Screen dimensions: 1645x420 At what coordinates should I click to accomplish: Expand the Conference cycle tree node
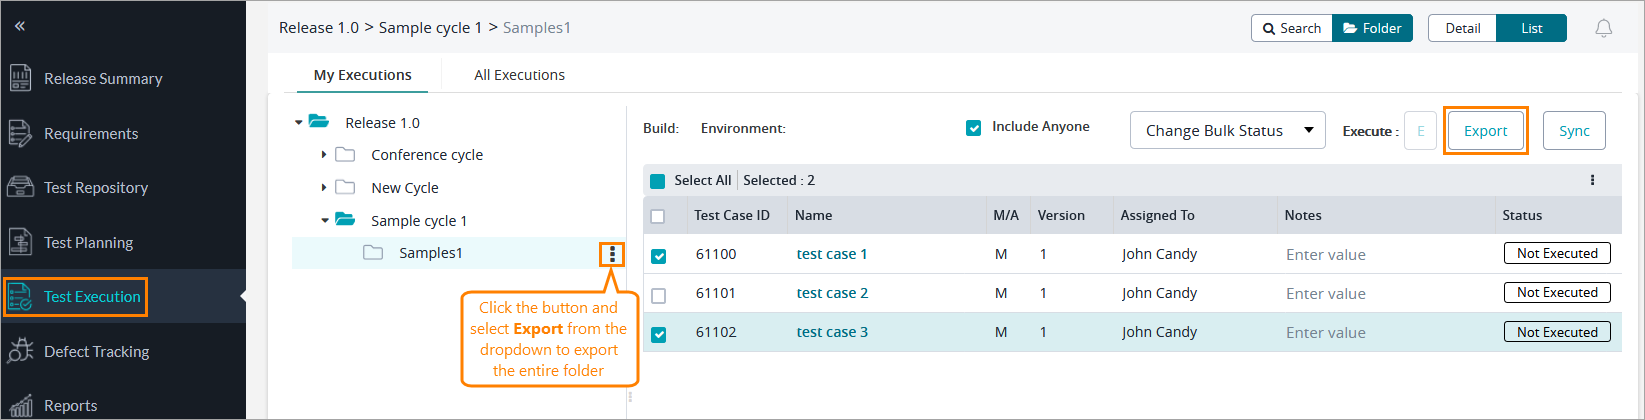(x=324, y=155)
